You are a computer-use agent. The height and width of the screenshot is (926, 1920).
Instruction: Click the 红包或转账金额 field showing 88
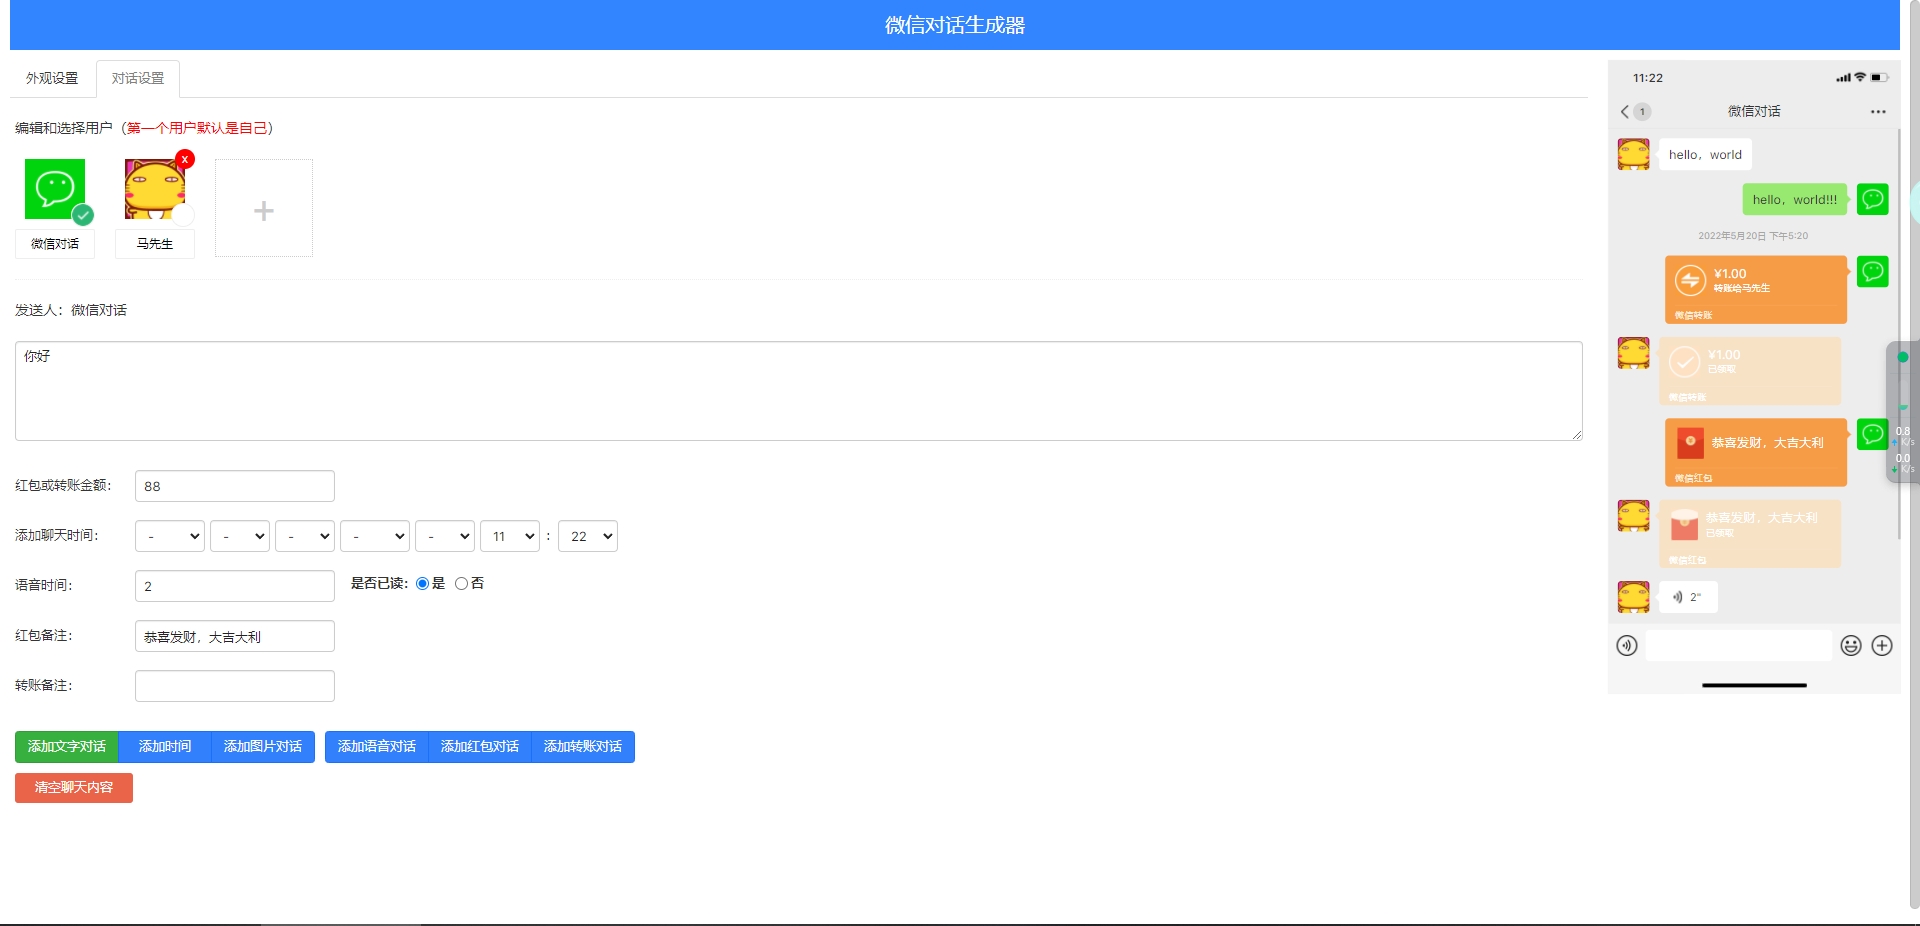pyautogui.click(x=235, y=486)
